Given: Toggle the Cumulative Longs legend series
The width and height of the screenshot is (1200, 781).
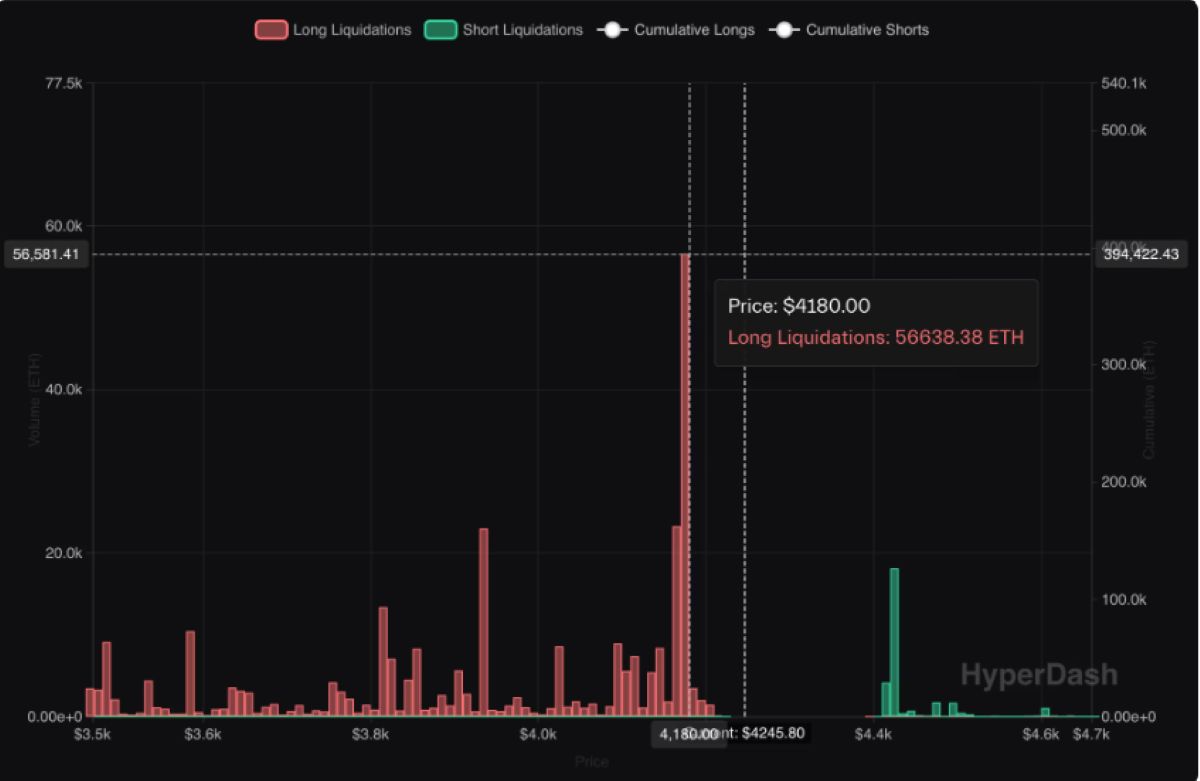Looking at the screenshot, I should coord(675,30).
